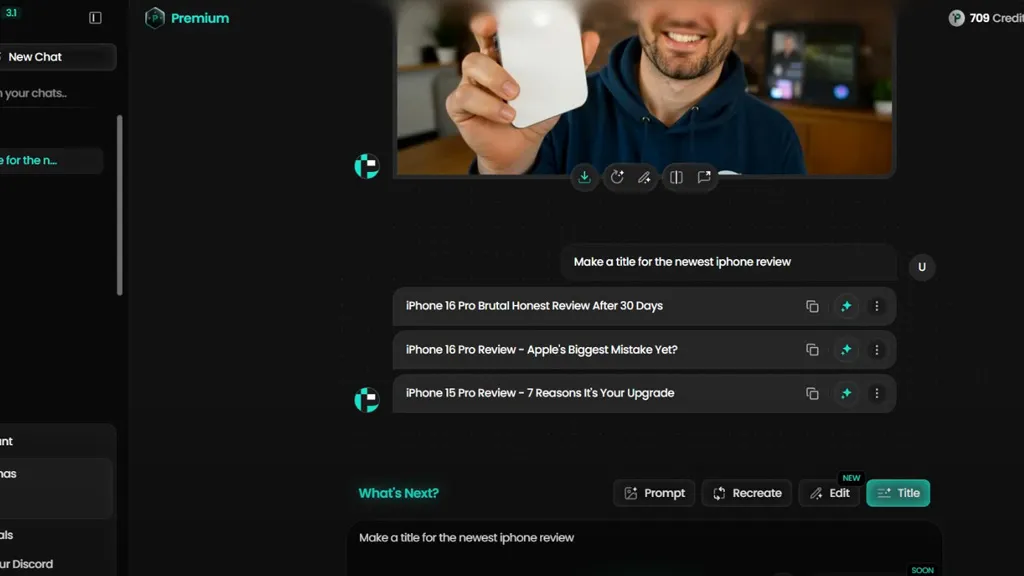Click the assistant avatar beside the thumbnail
Viewport: 1024px width, 576px height.
(x=367, y=166)
